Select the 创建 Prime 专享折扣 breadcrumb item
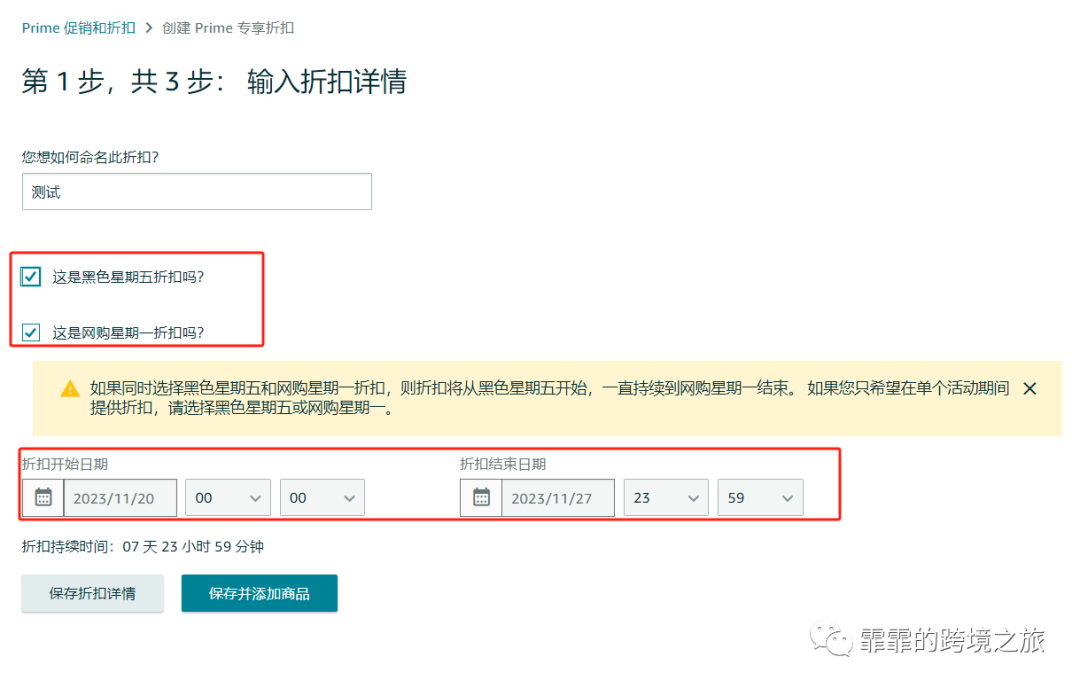 pyautogui.click(x=228, y=28)
